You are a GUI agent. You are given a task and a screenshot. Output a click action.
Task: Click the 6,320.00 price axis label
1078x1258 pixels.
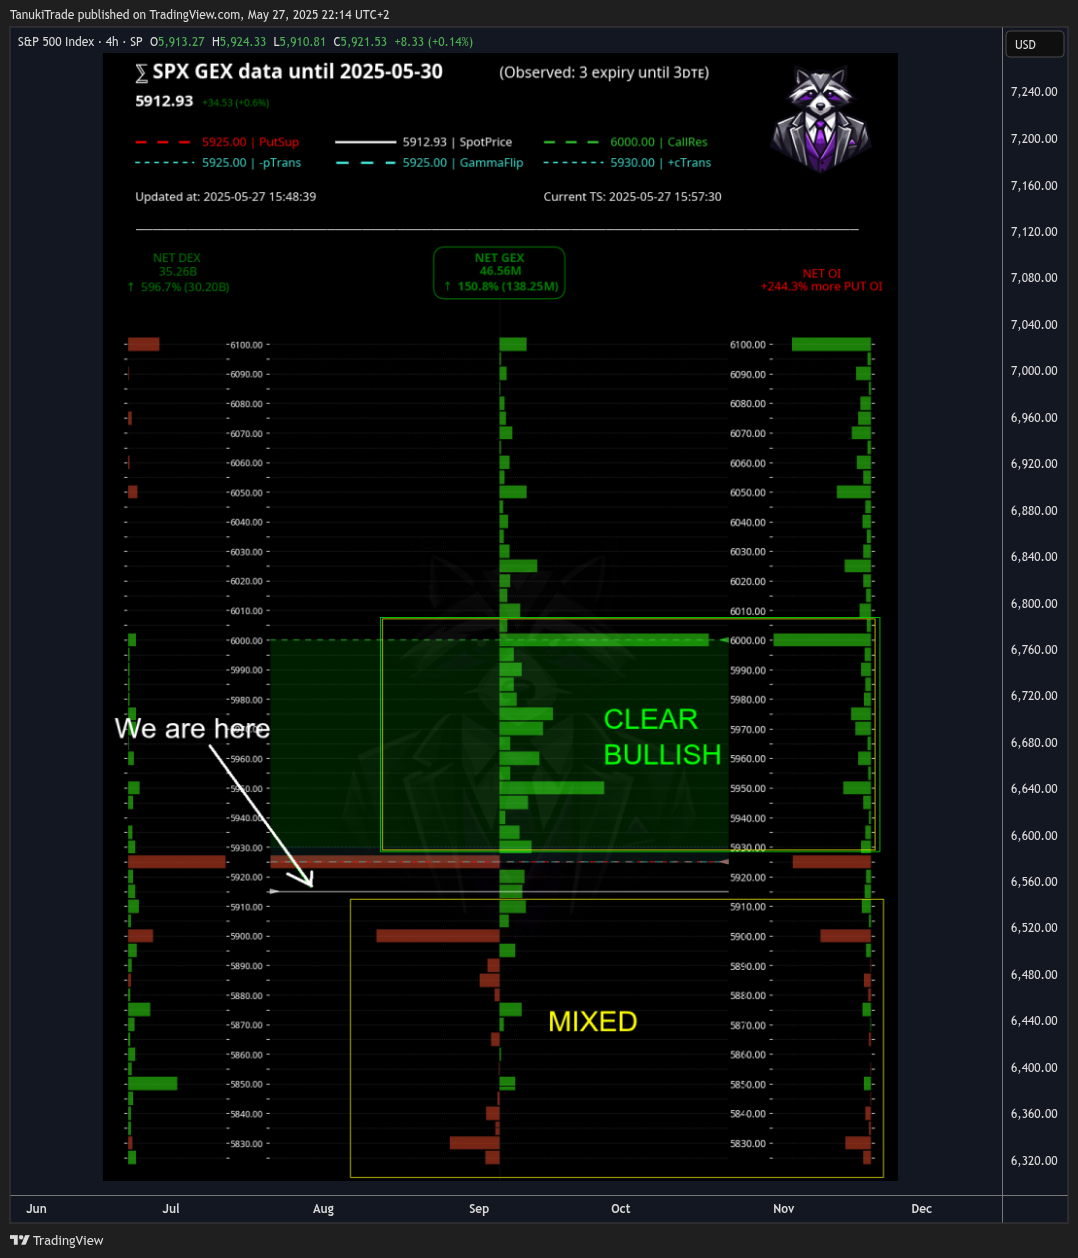click(x=1034, y=1161)
